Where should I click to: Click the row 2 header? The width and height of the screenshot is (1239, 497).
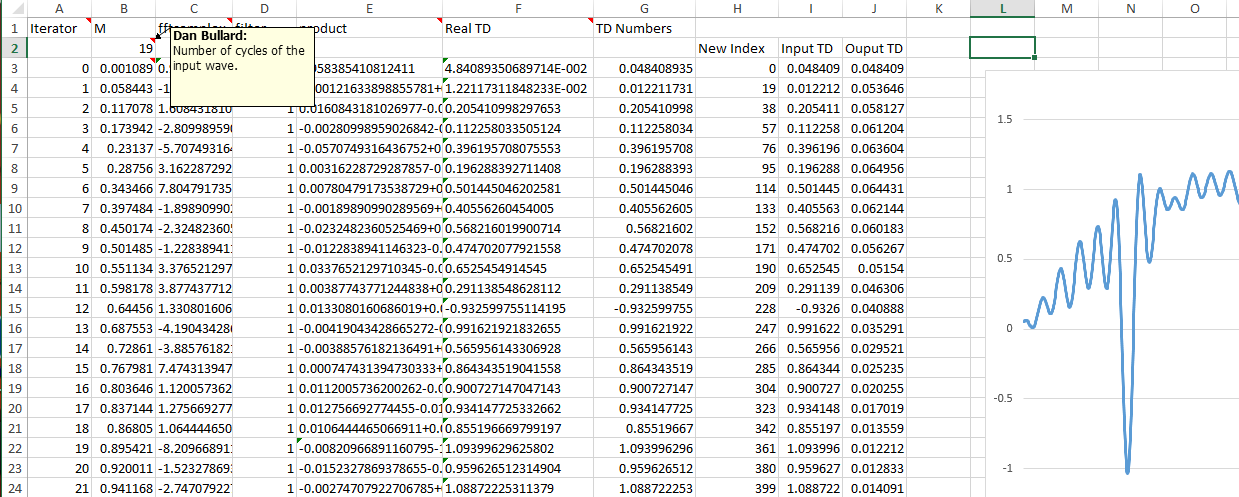(13, 48)
